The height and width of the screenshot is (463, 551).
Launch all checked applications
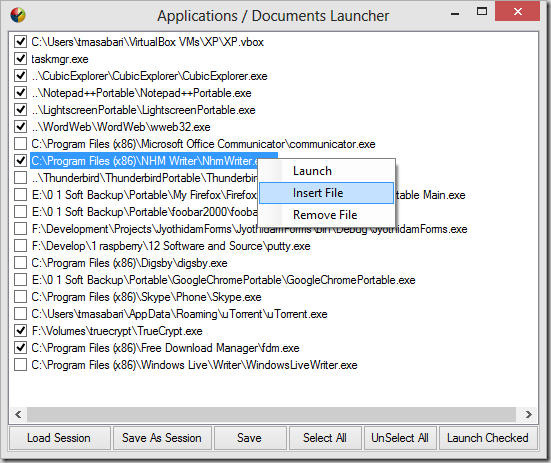pos(488,438)
